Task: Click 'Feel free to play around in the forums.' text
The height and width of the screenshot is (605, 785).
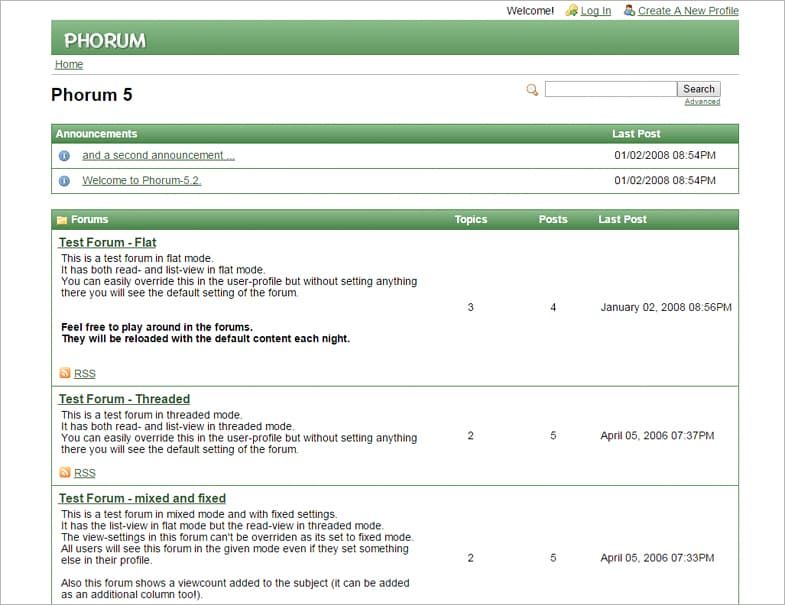Action: (x=157, y=327)
